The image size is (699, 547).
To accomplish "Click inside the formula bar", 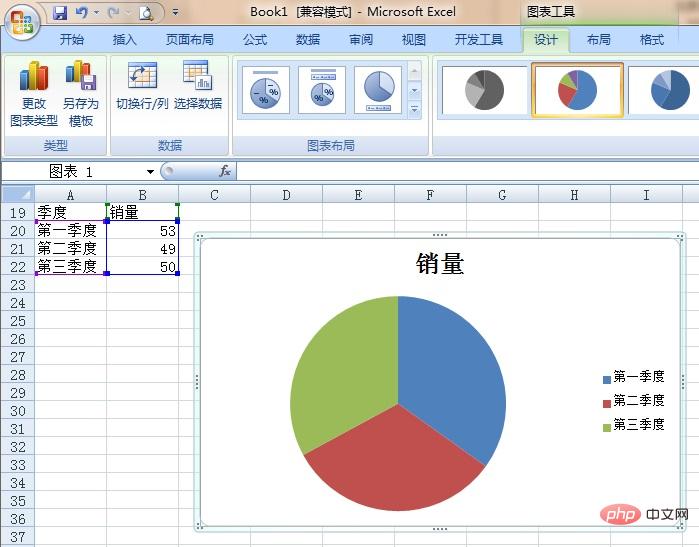I will [467, 171].
